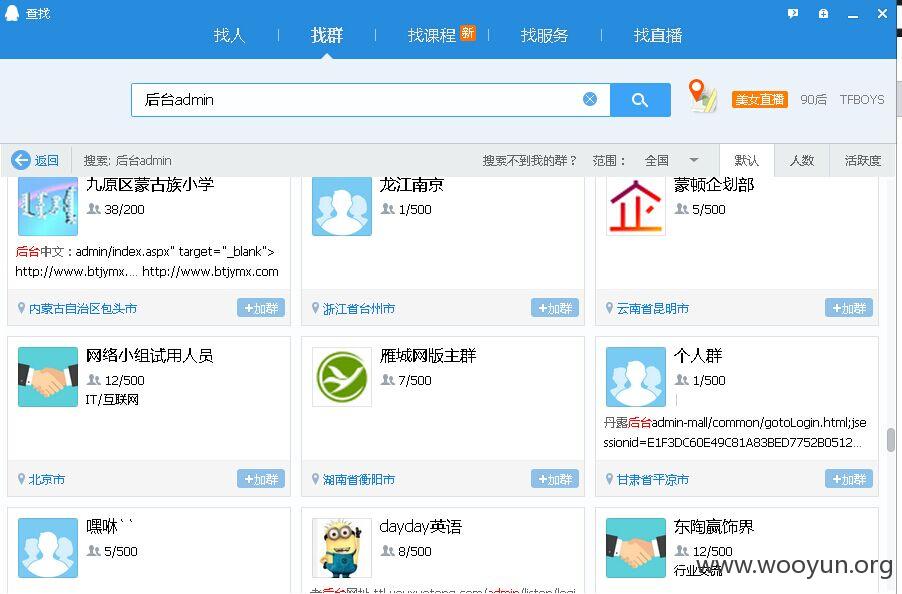Image resolution: width=902 pixels, height=594 pixels.
Task: Click 甘肃省平凉市 location link
Action: 652,480
